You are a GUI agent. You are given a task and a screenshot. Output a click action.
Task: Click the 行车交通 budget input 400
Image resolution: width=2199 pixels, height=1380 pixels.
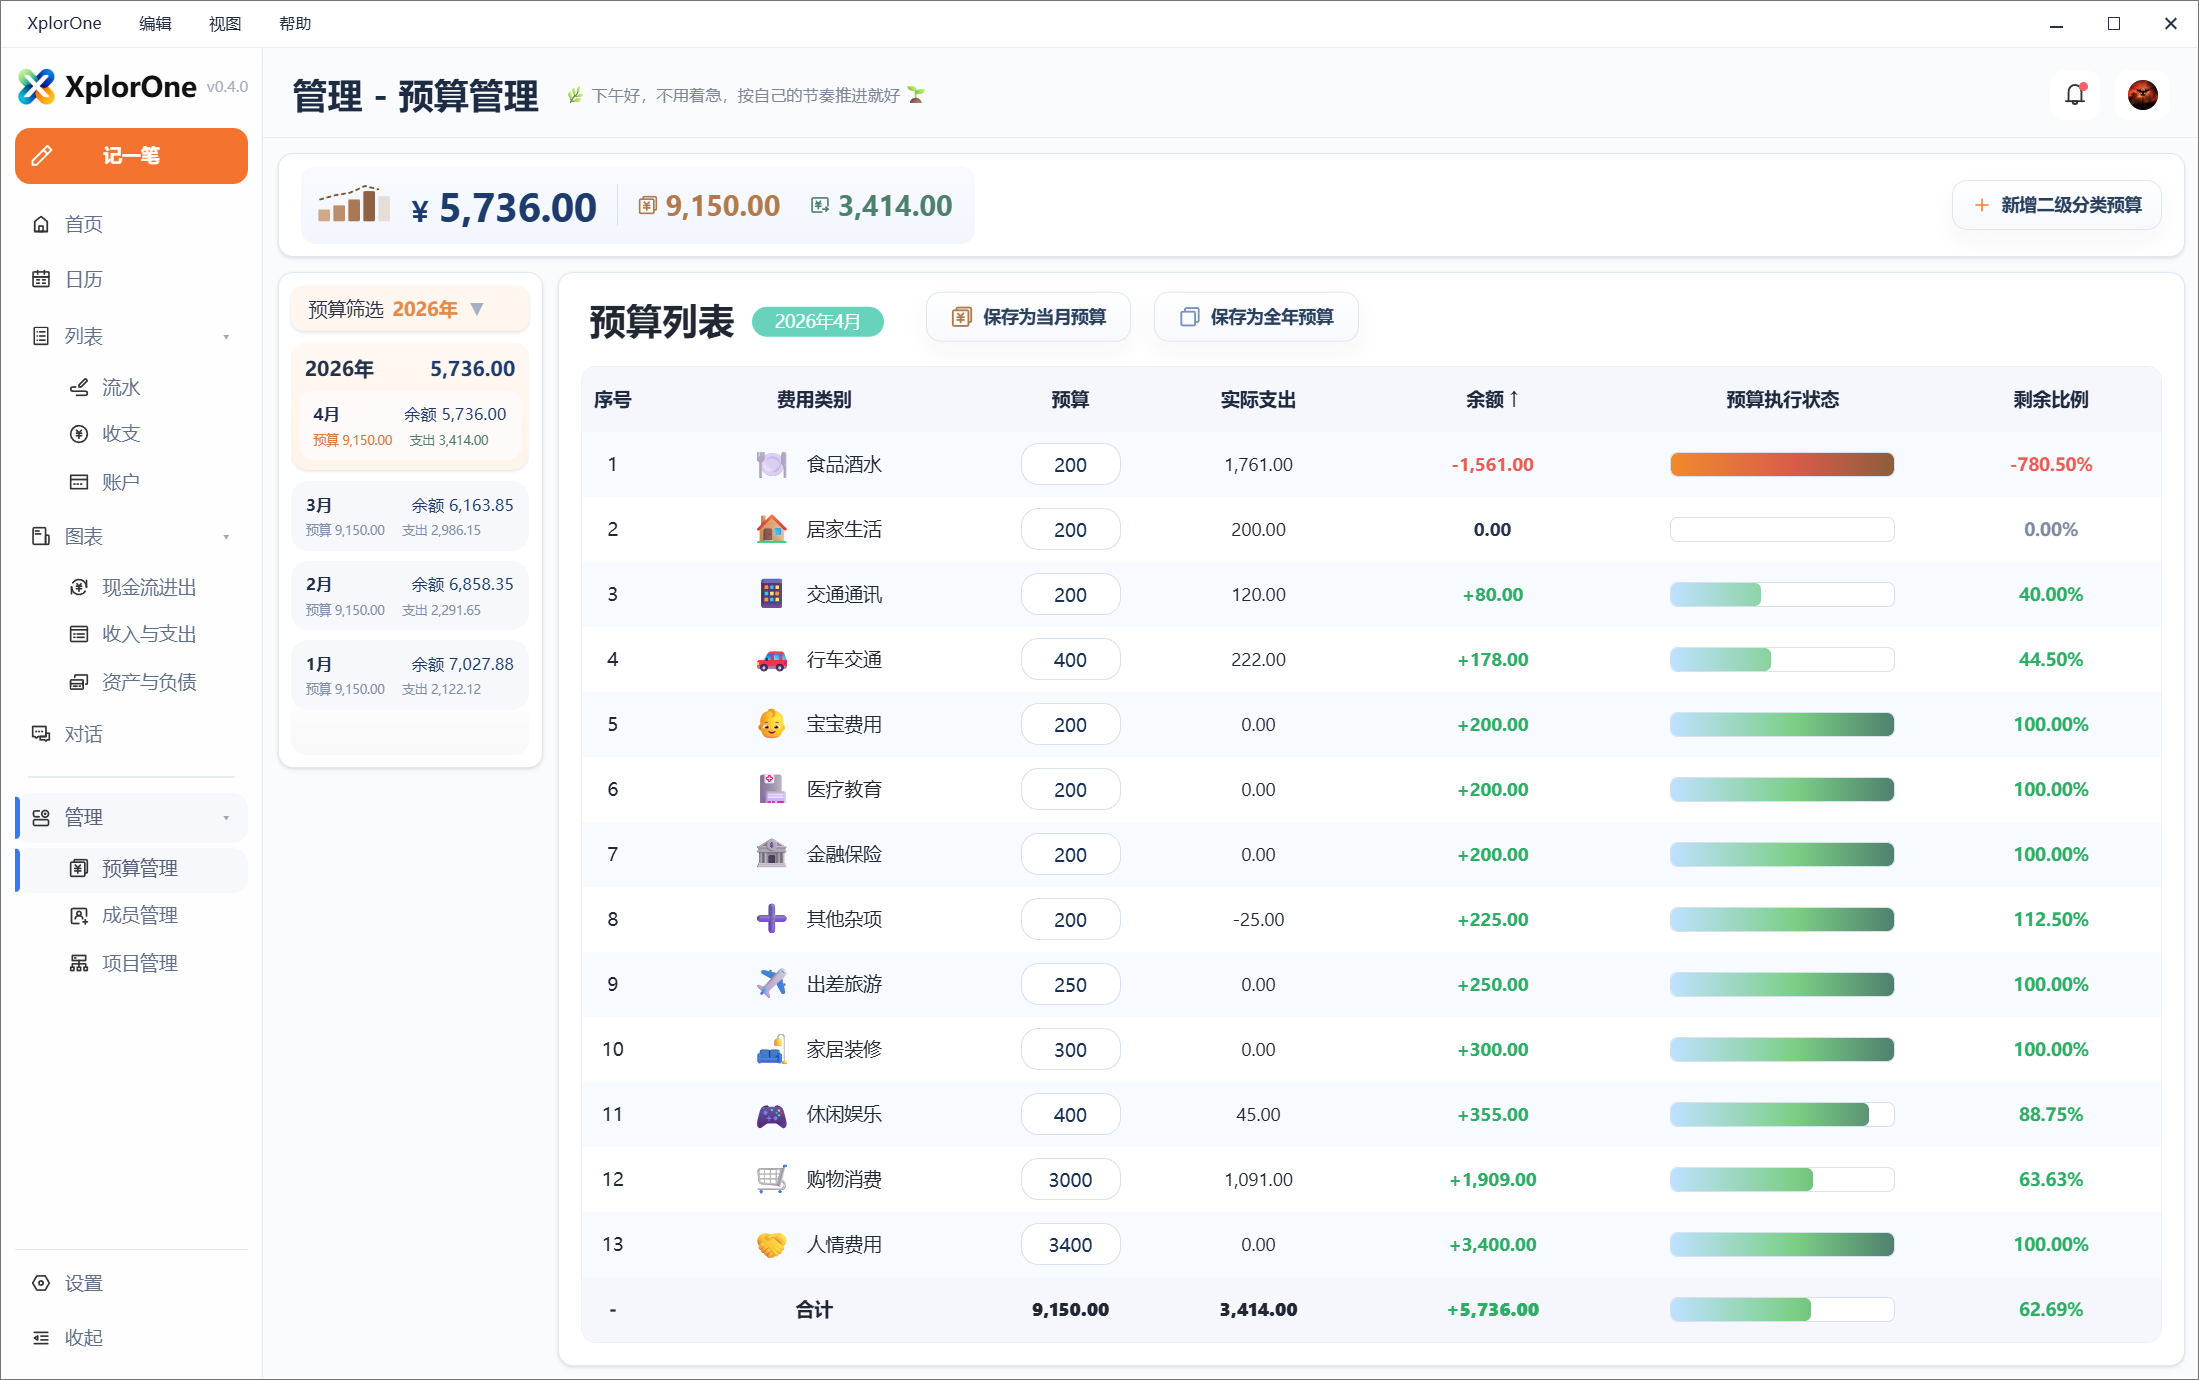coord(1070,659)
